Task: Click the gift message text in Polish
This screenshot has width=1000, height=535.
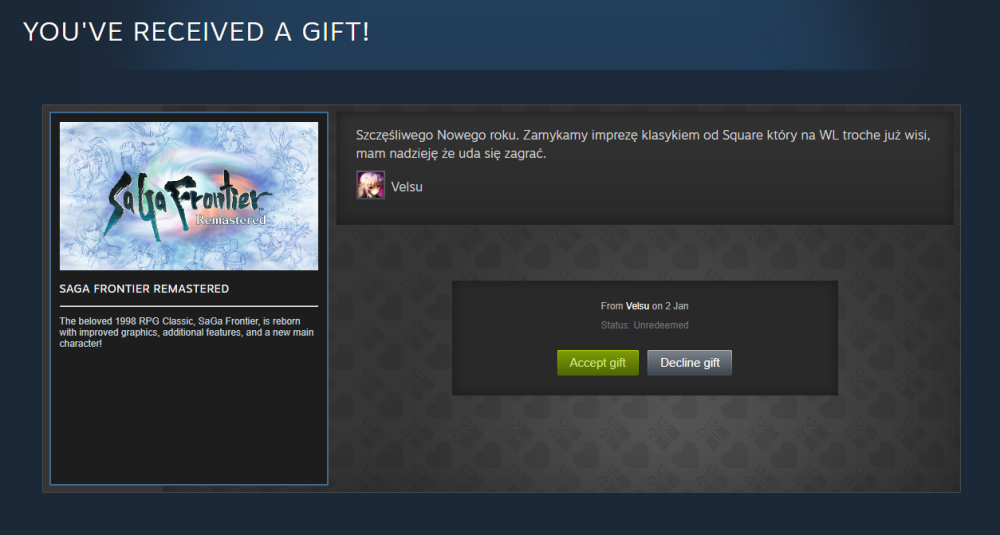Action: click(643, 144)
